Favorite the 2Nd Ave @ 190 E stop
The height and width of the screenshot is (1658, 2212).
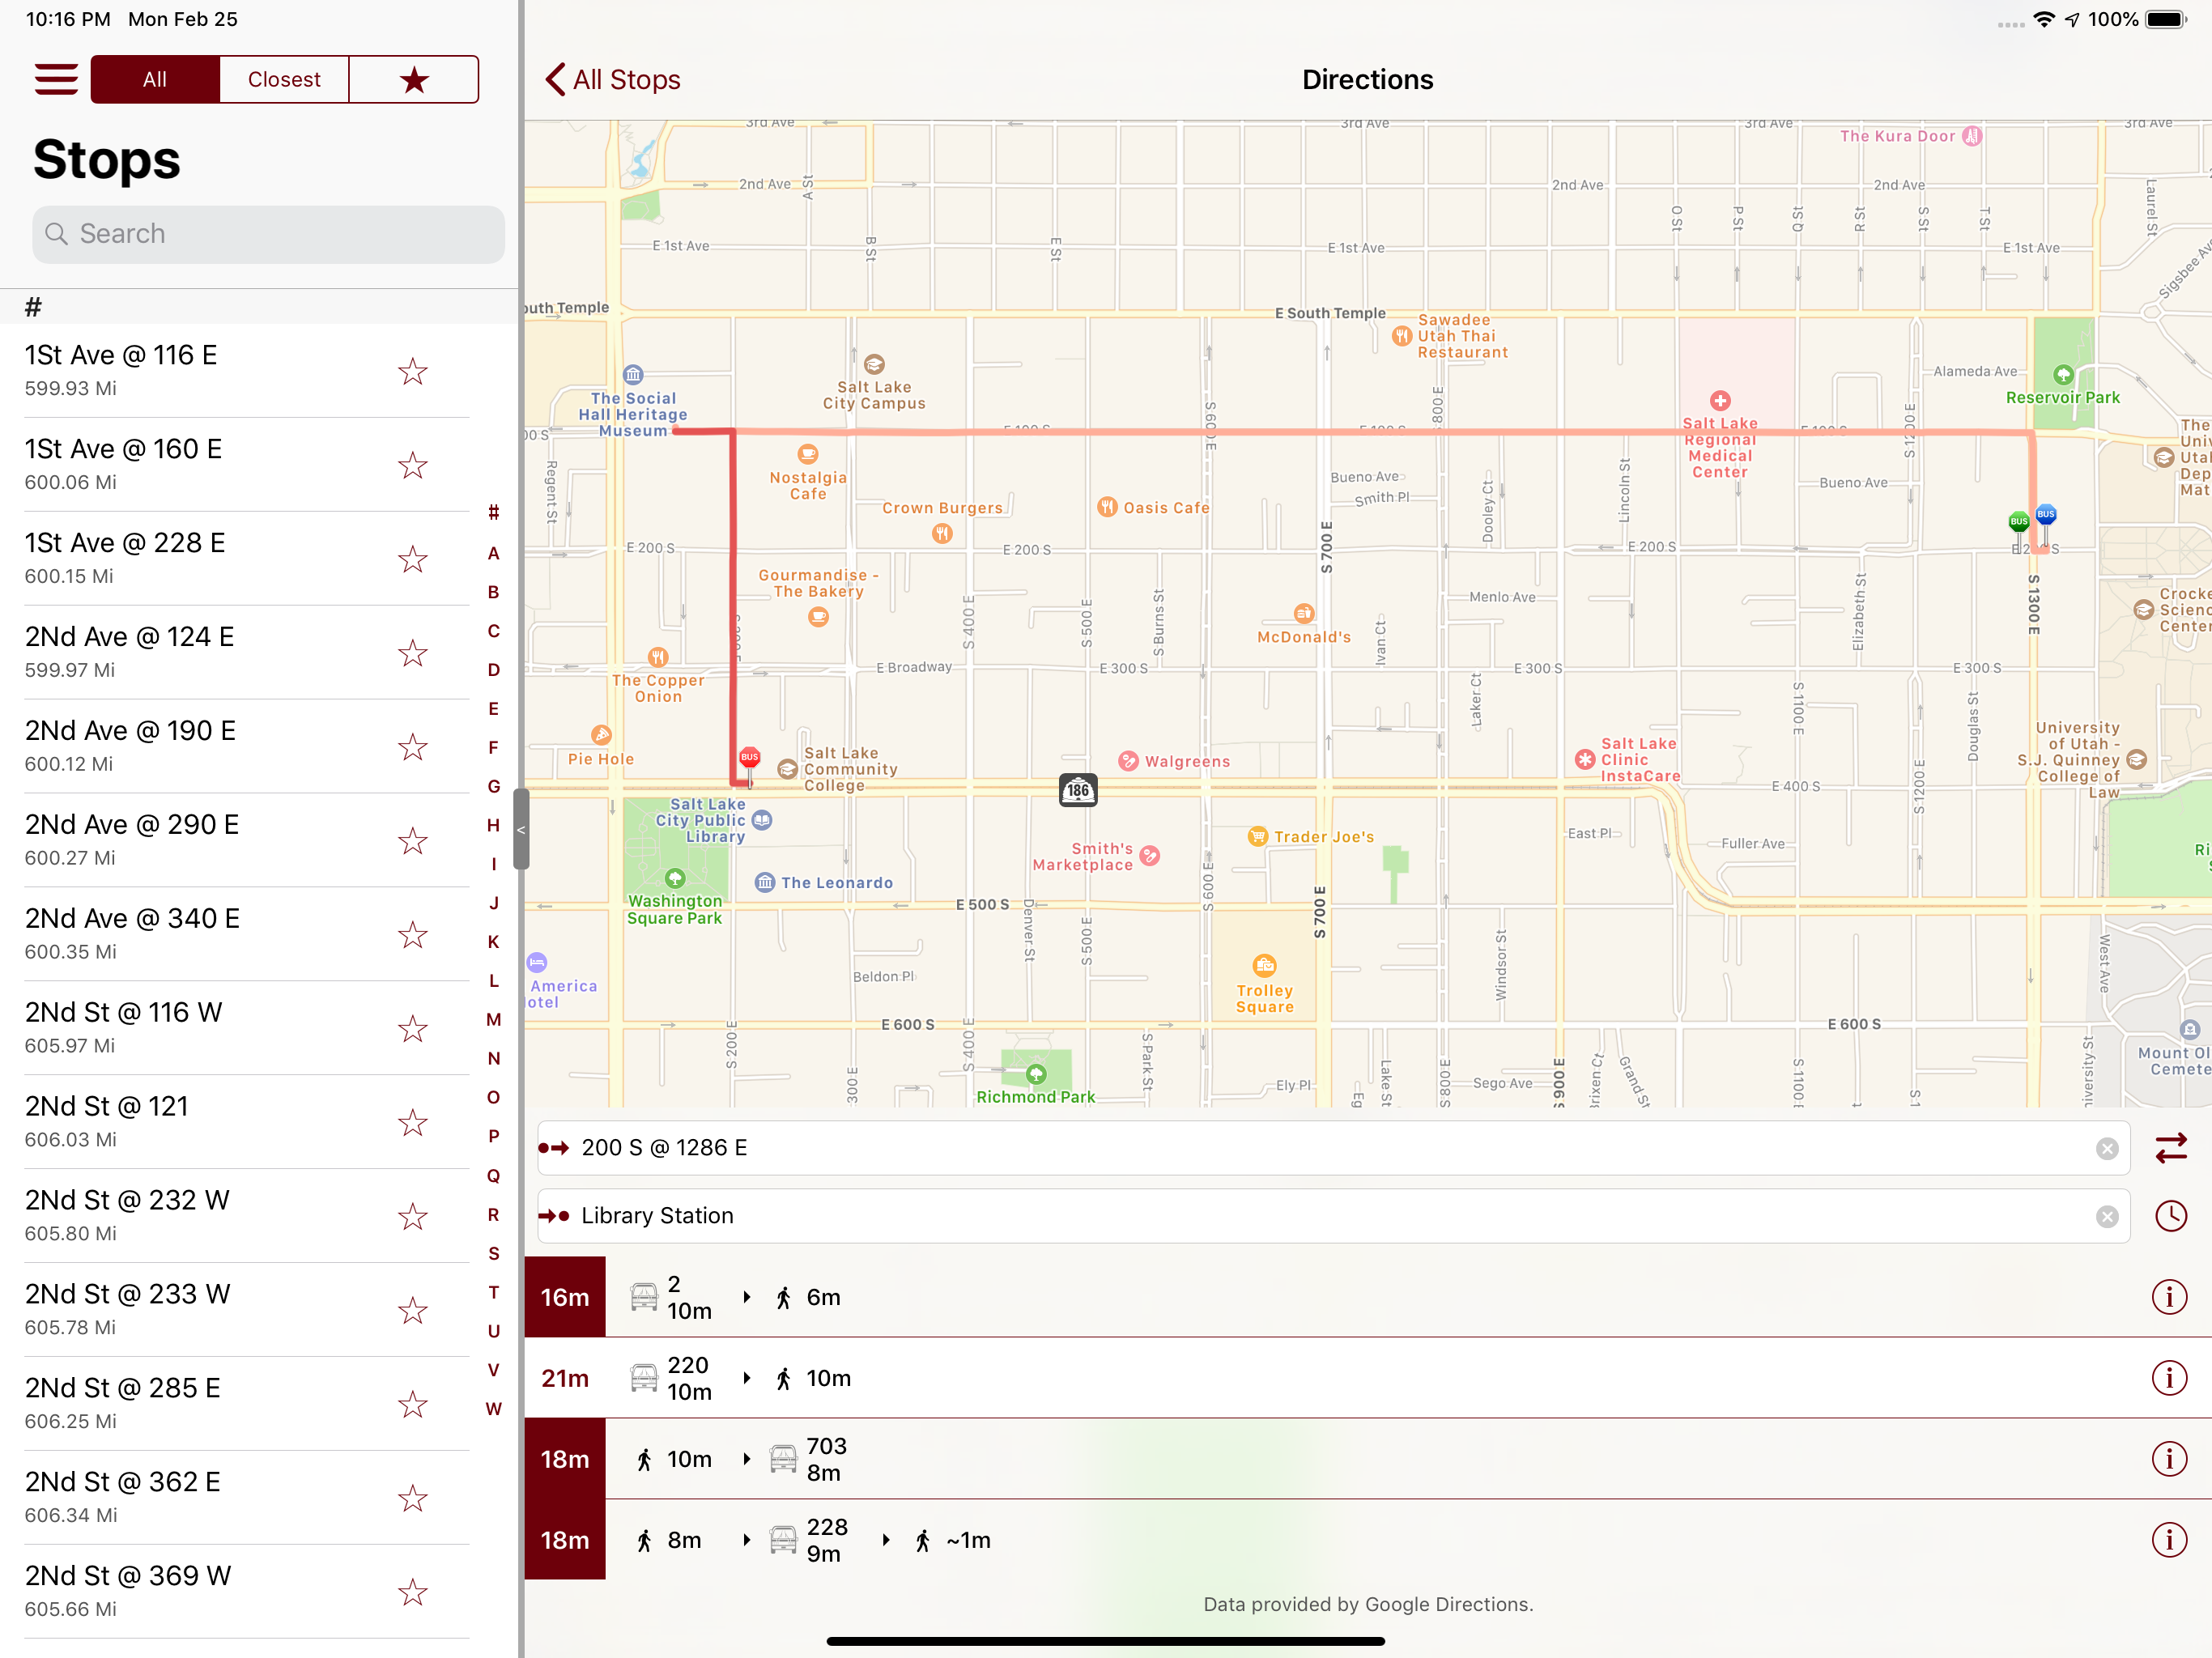tap(412, 747)
